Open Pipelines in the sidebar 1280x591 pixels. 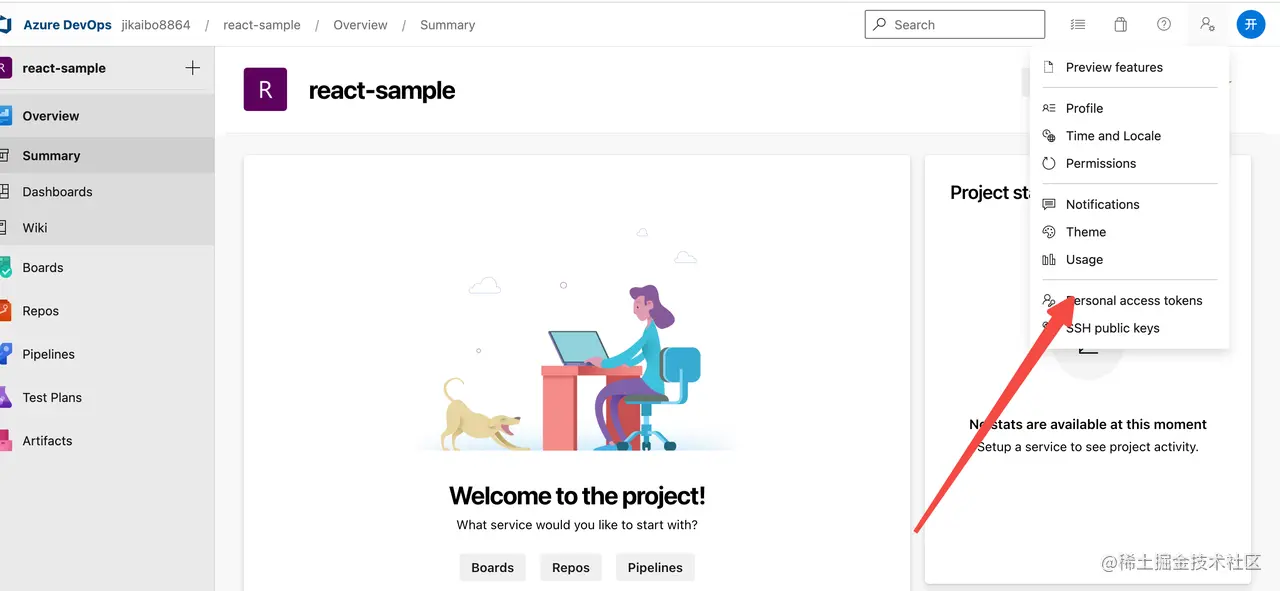[x=48, y=354]
